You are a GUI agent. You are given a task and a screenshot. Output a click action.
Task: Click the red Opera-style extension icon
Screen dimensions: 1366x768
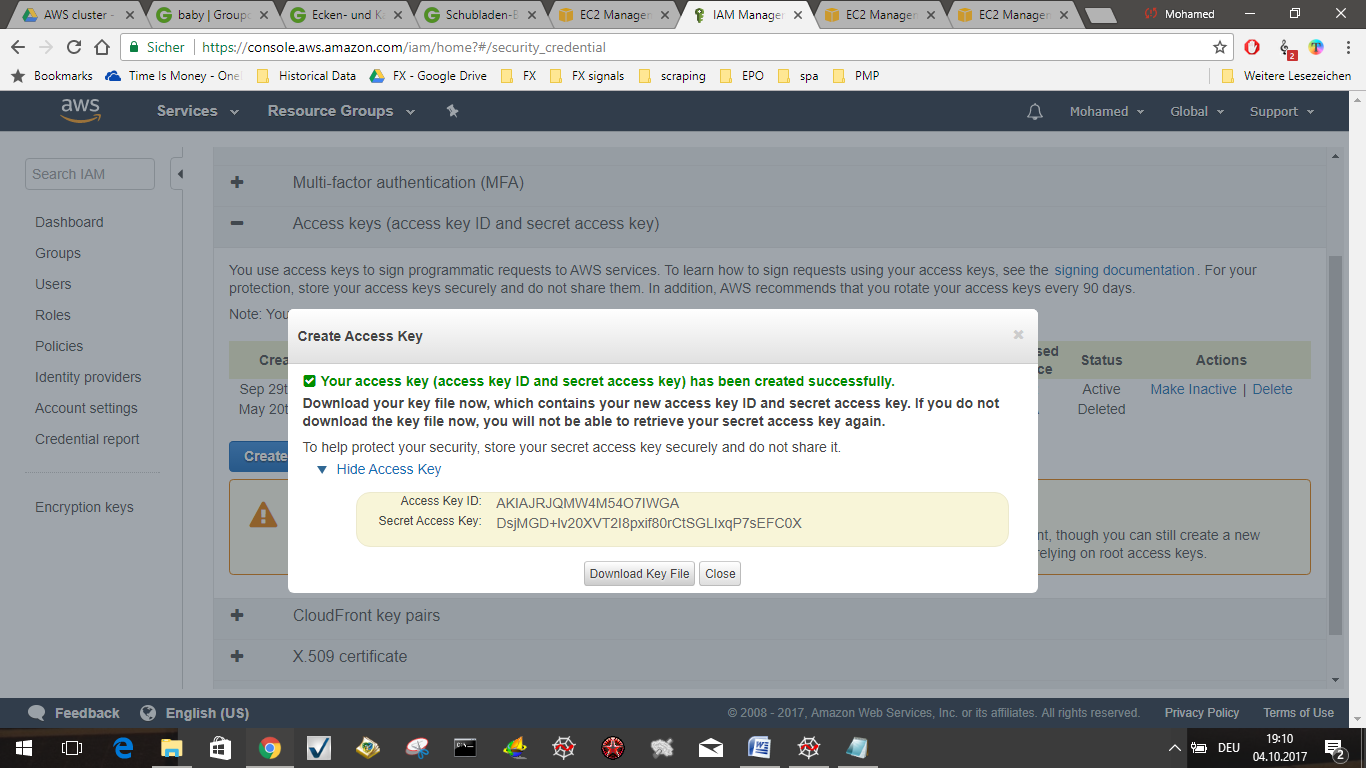1252,47
